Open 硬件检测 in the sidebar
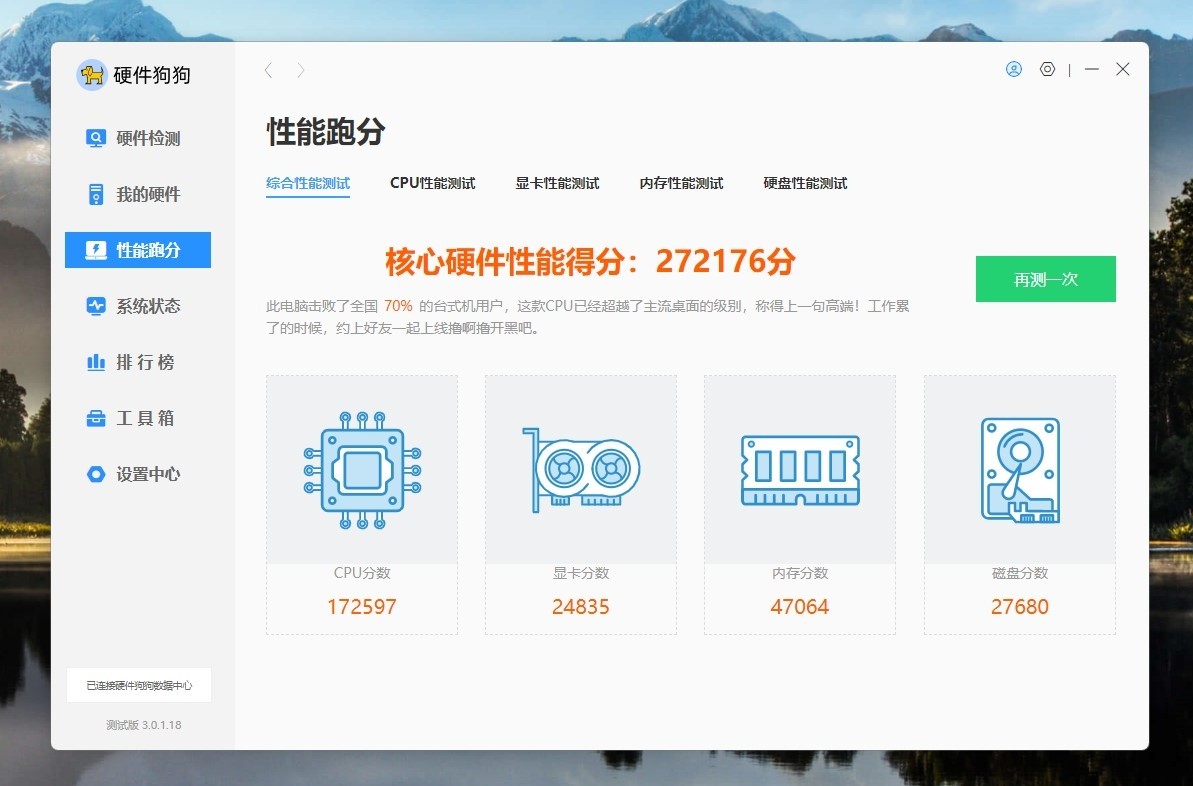Image resolution: width=1193 pixels, height=786 pixels. pos(135,138)
